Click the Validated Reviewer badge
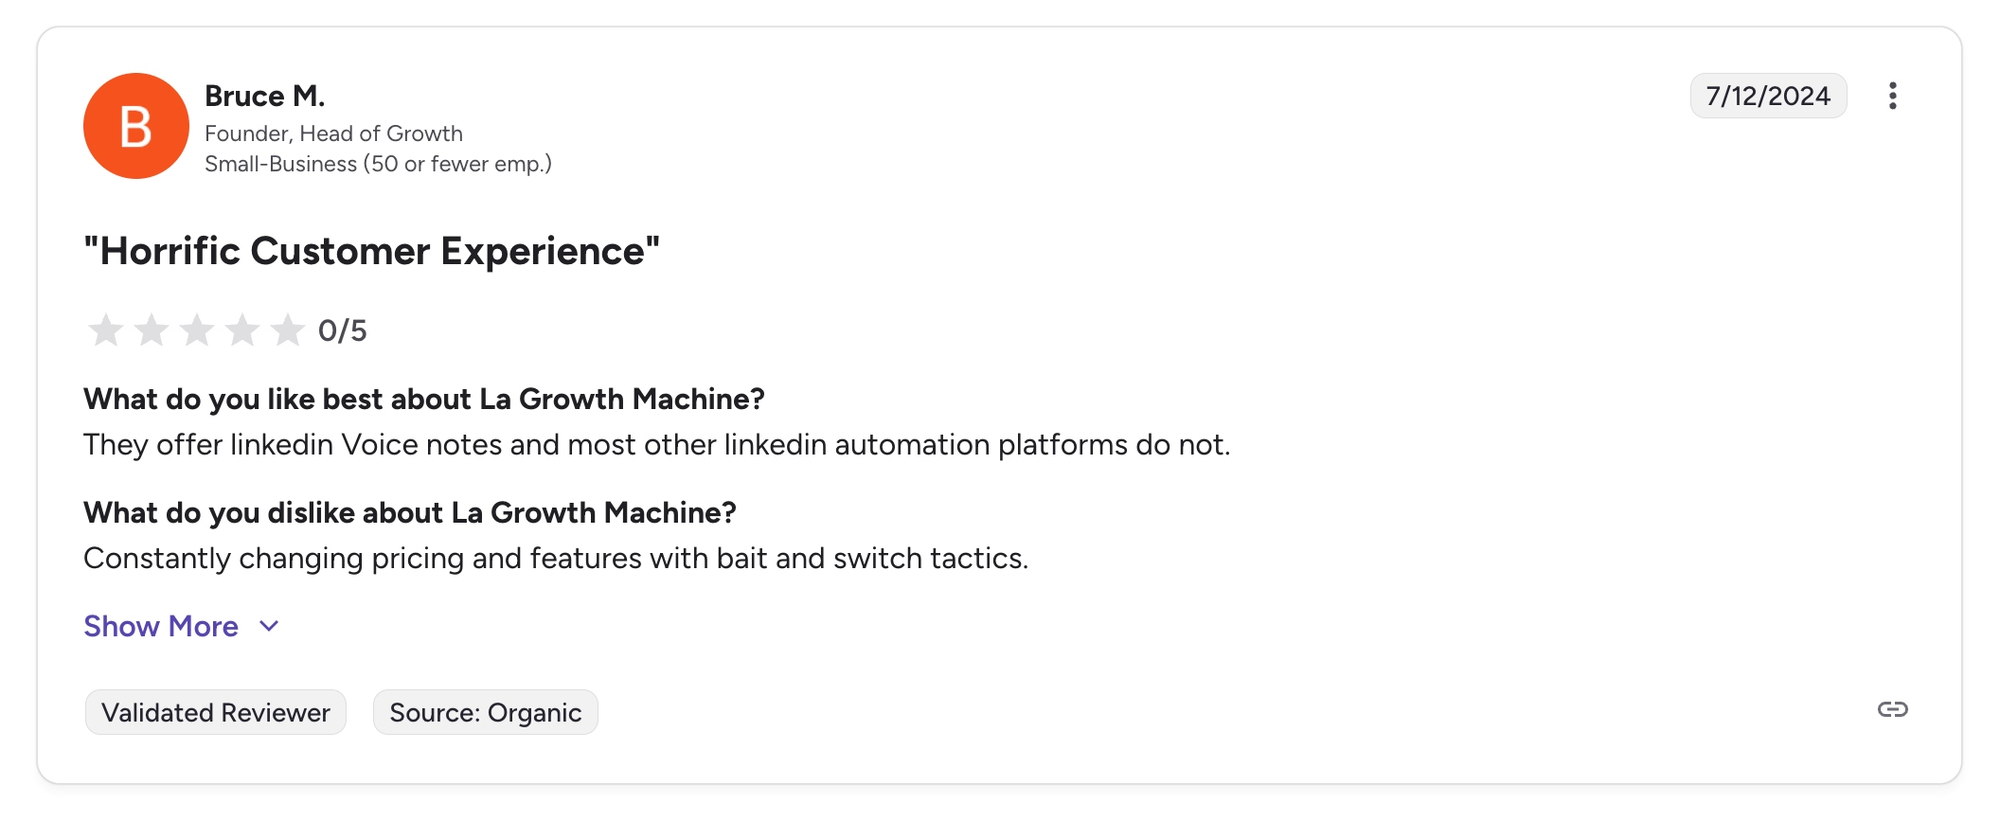The width and height of the screenshot is (2000, 820). pos(215,712)
